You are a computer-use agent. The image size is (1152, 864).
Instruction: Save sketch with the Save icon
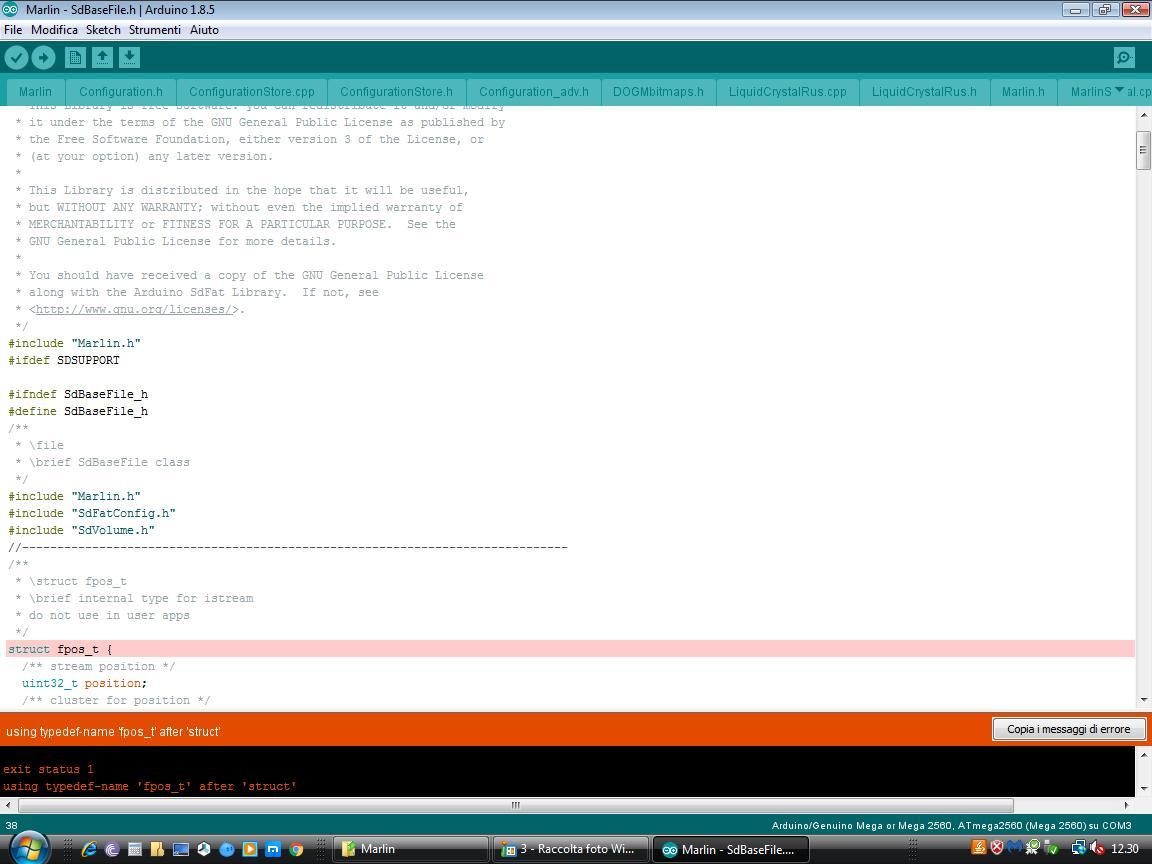pyautogui.click(x=130, y=58)
